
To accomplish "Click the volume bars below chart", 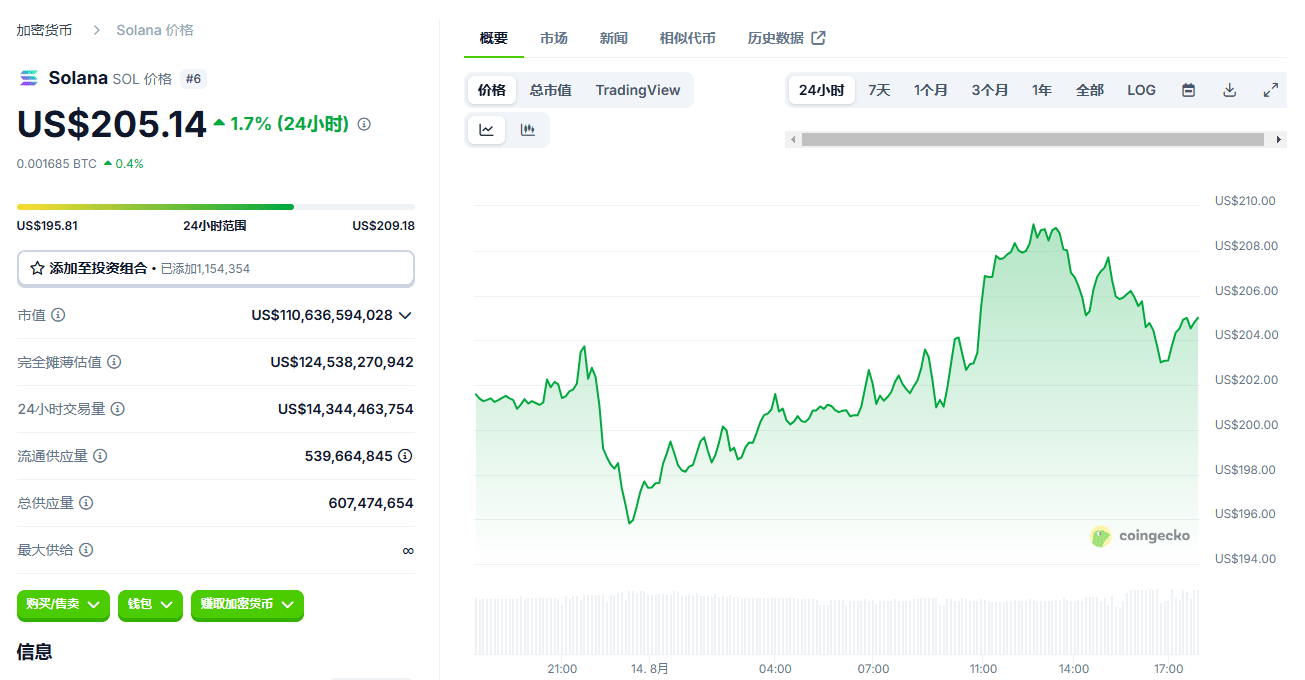I will tap(836, 622).
